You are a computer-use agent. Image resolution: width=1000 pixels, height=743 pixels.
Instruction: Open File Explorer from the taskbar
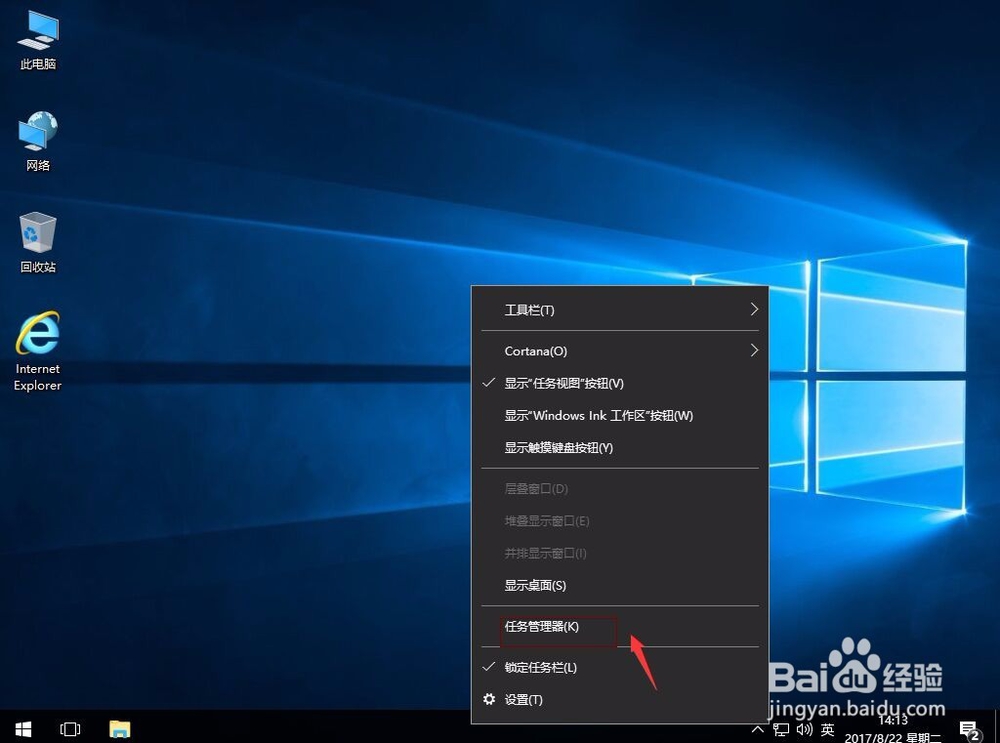(x=119, y=729)
